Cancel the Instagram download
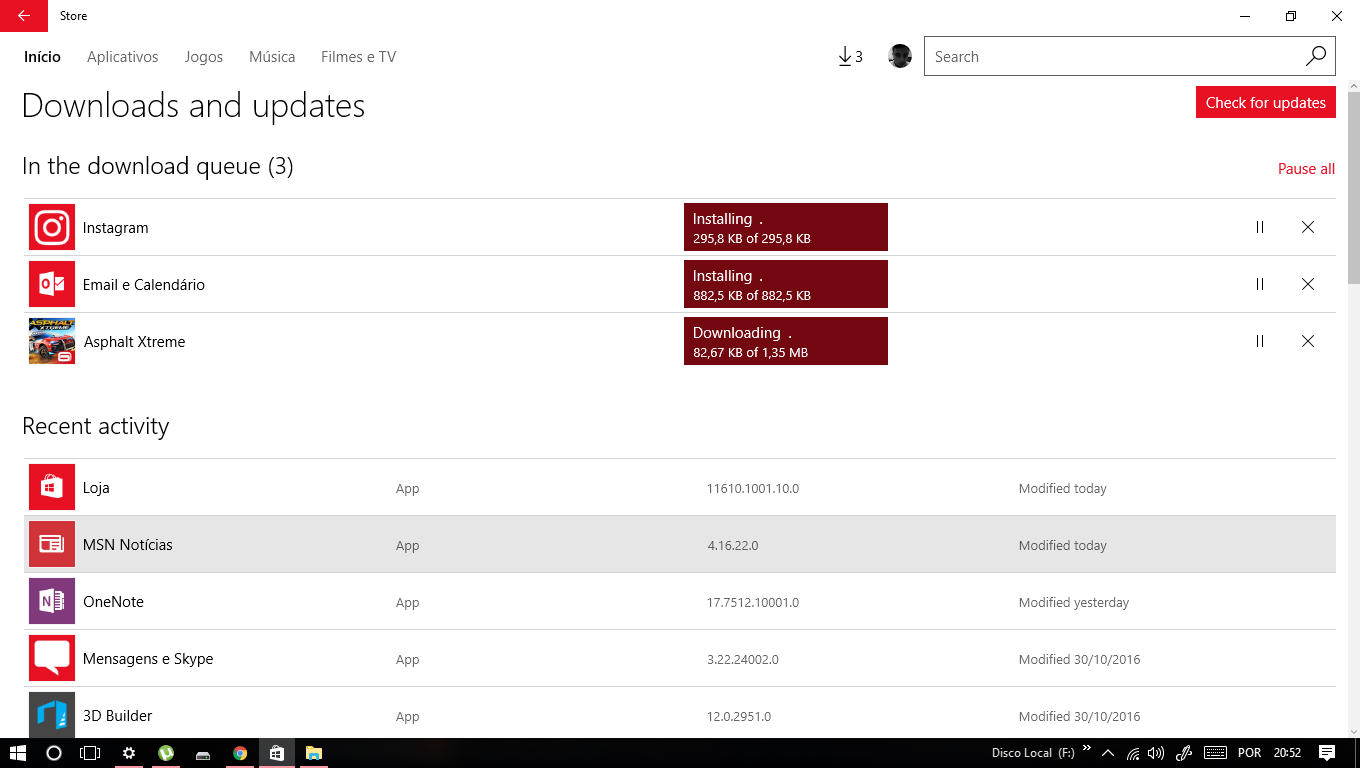This screenshot has height=768, width=1360. 1308,227
